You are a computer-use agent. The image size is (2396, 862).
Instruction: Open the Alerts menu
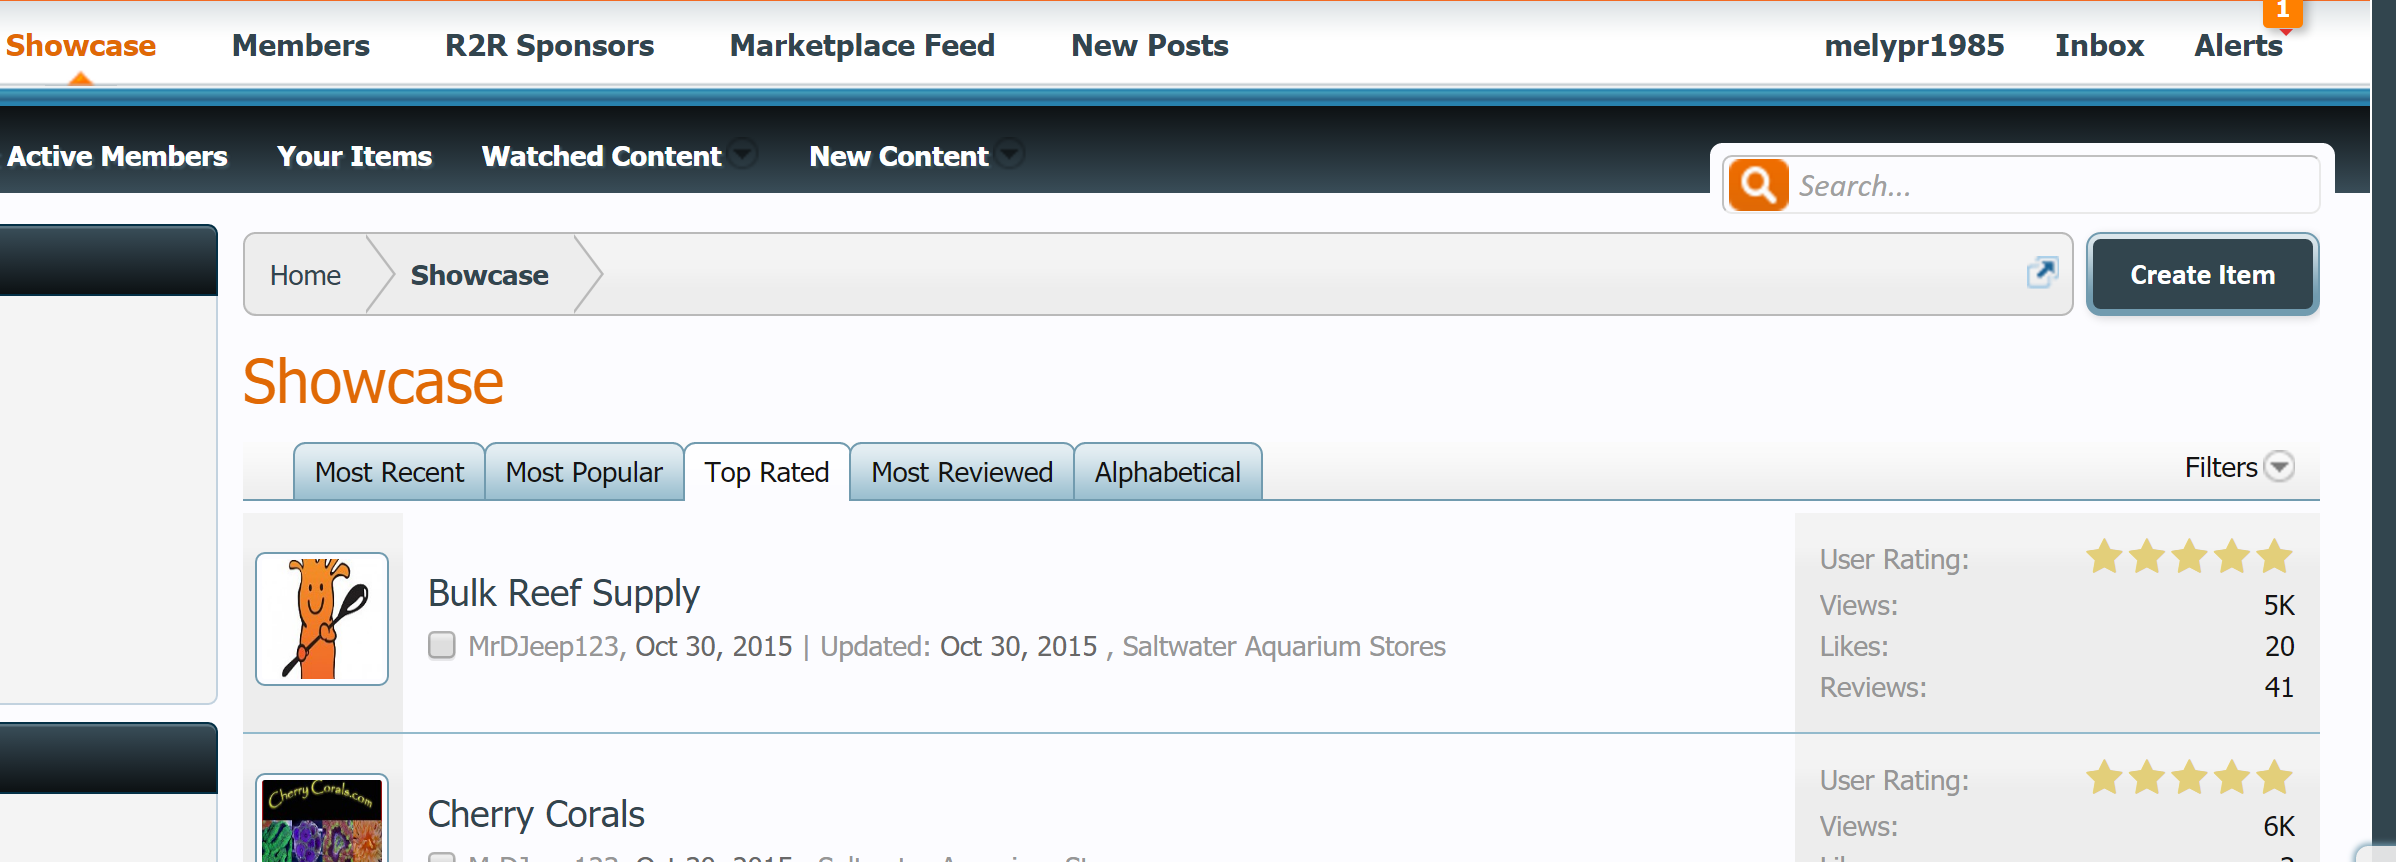coord(2238,45)
